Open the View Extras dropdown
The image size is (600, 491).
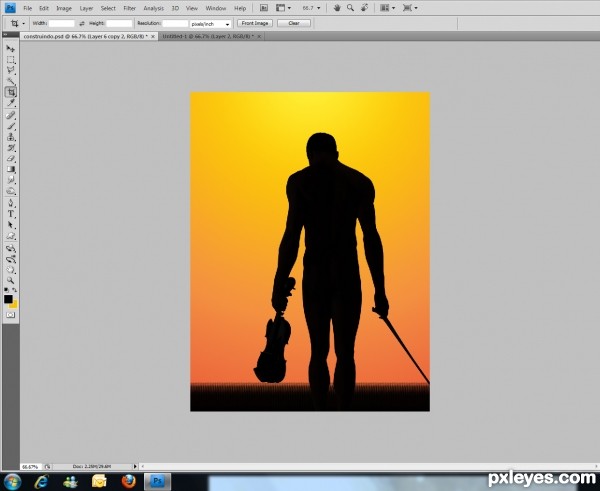point(284,8)
